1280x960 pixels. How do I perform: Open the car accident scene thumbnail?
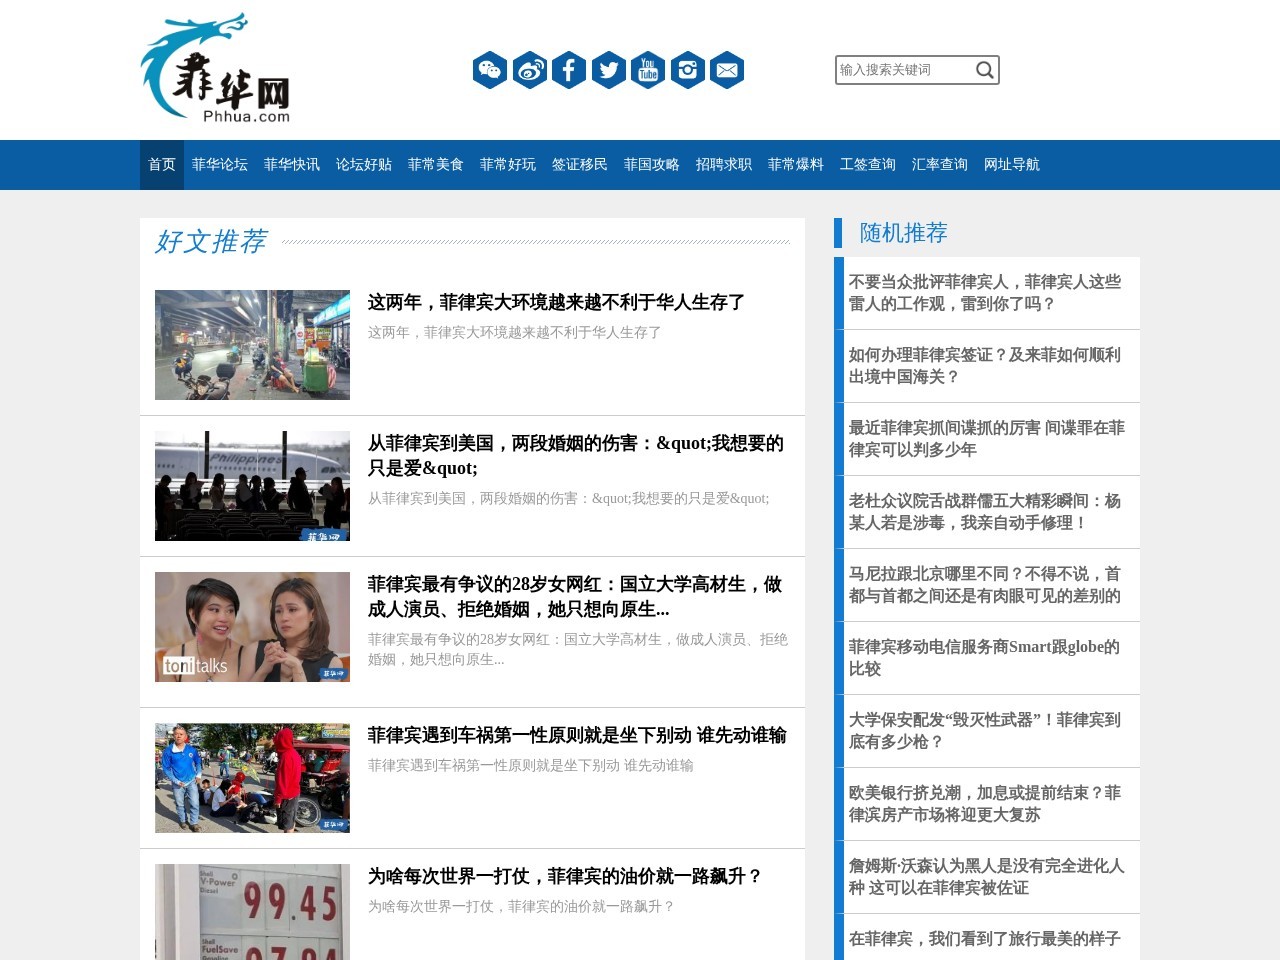pyautogui.click(x=252, y=778)
